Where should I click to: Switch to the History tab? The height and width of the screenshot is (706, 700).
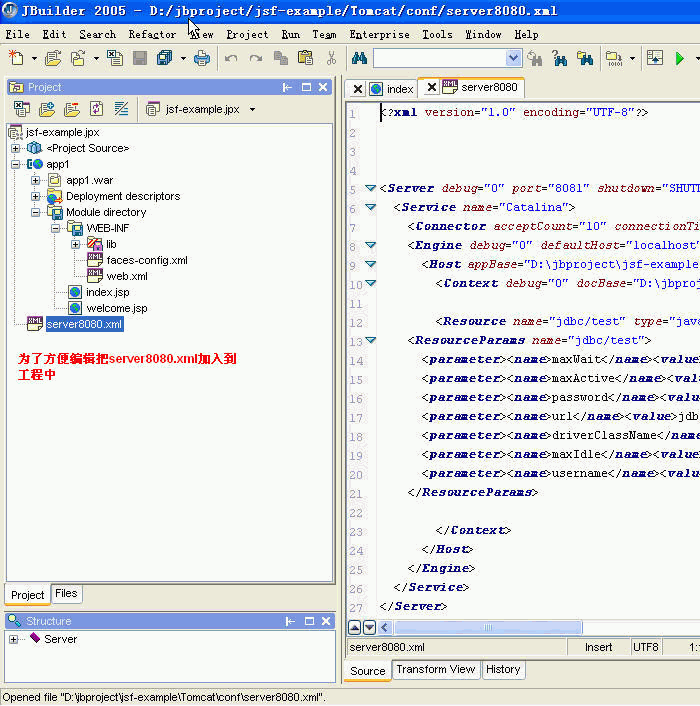tap(503, 669)
